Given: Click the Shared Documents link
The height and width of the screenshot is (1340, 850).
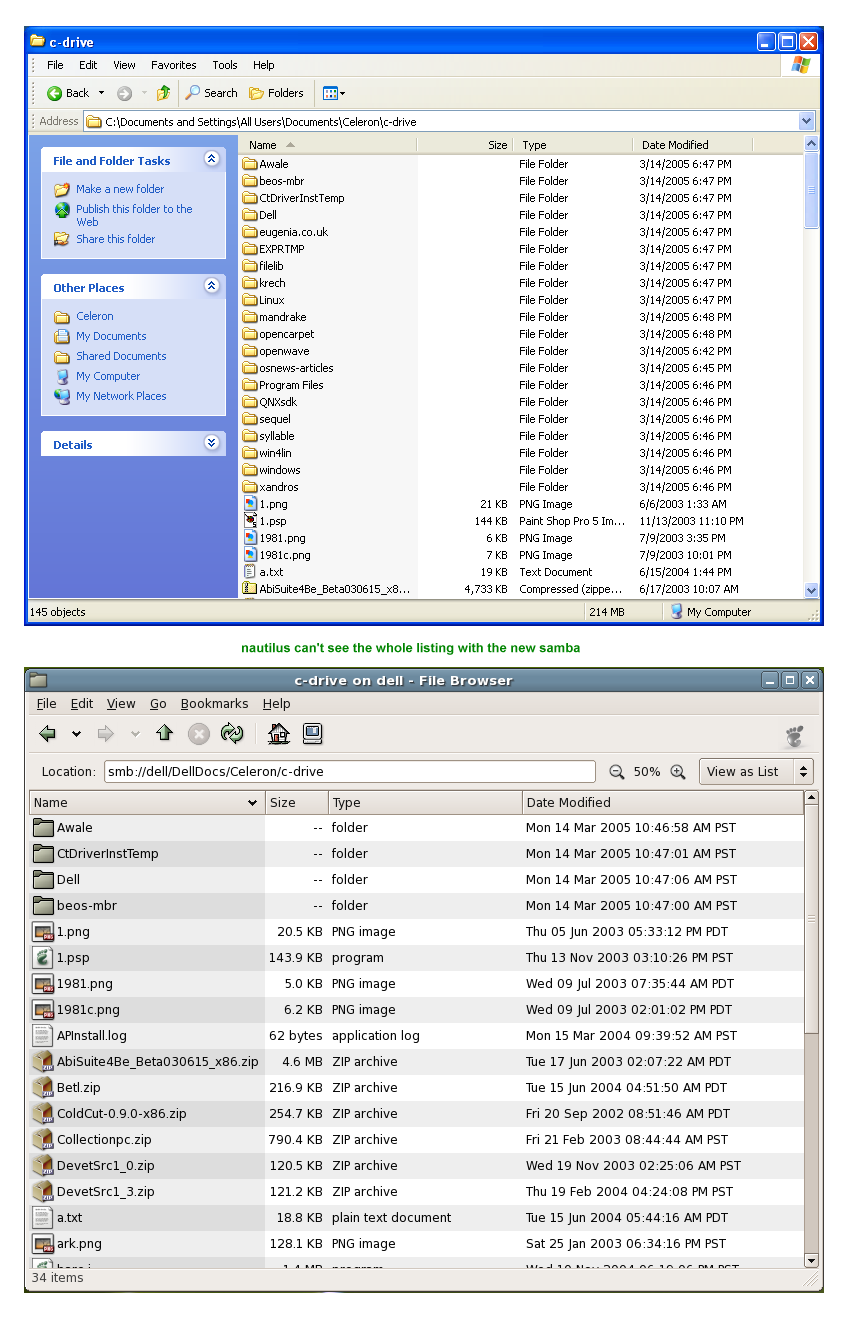Looking at the screenshot, I should tap(121, 356).
